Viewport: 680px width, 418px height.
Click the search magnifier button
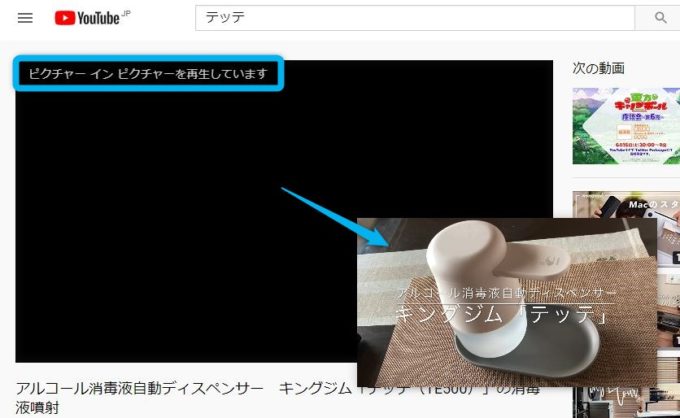[660, 18]
